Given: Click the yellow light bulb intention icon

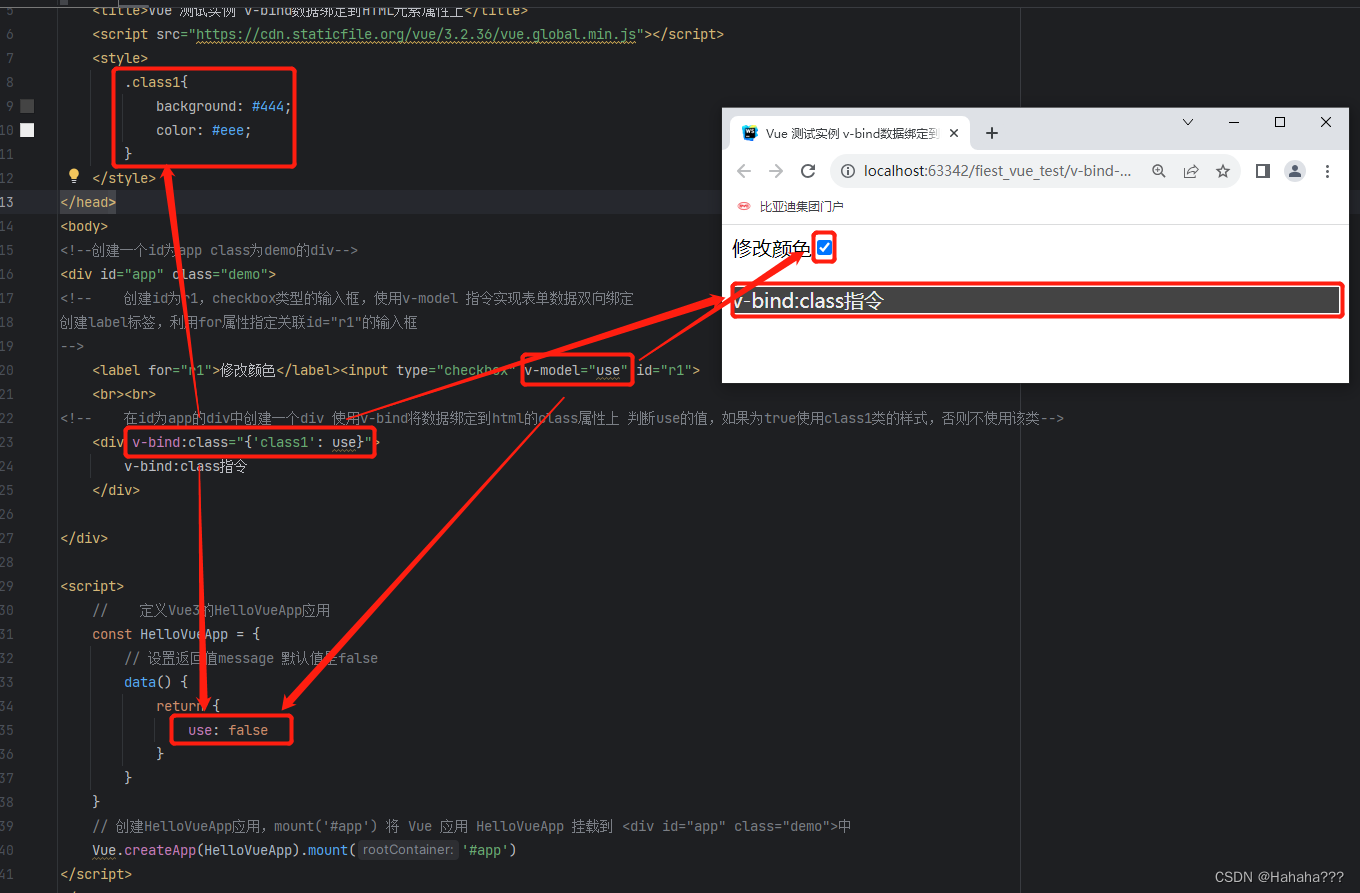Looking at the screenshot, I should tap(73, 176).
